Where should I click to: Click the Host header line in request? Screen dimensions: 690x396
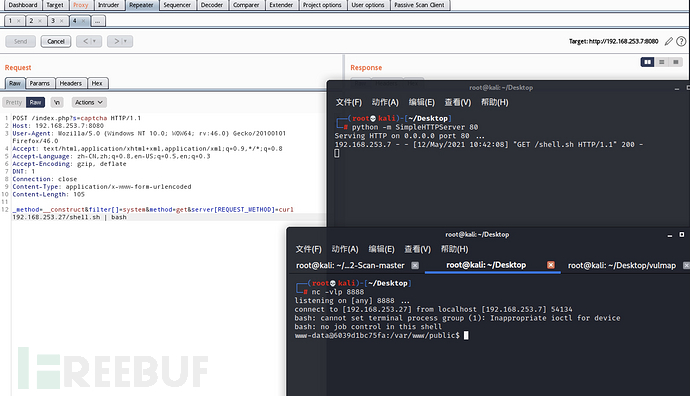pos(58,126)
